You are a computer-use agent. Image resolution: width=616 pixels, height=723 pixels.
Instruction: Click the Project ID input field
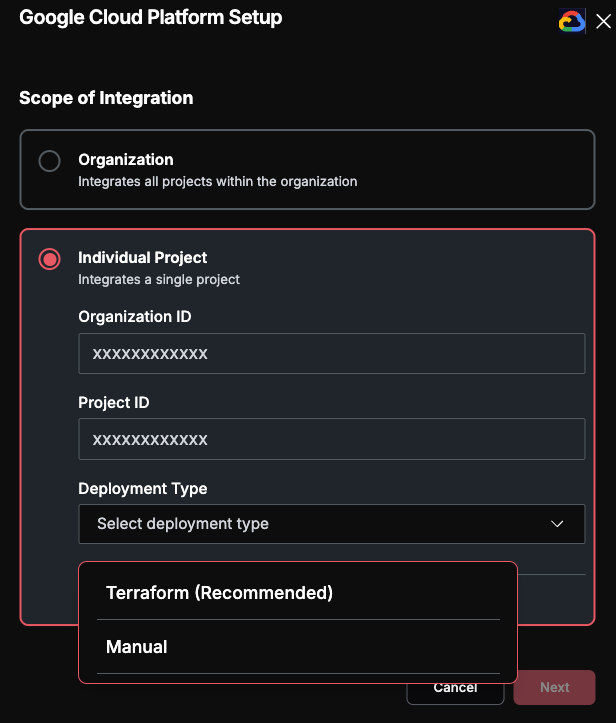click(332, 439)
